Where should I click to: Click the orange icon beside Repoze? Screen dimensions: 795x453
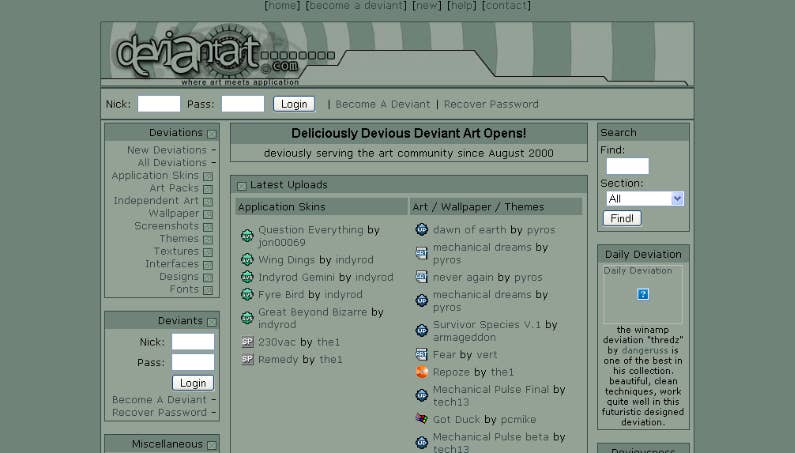click(x=422, y=372)
